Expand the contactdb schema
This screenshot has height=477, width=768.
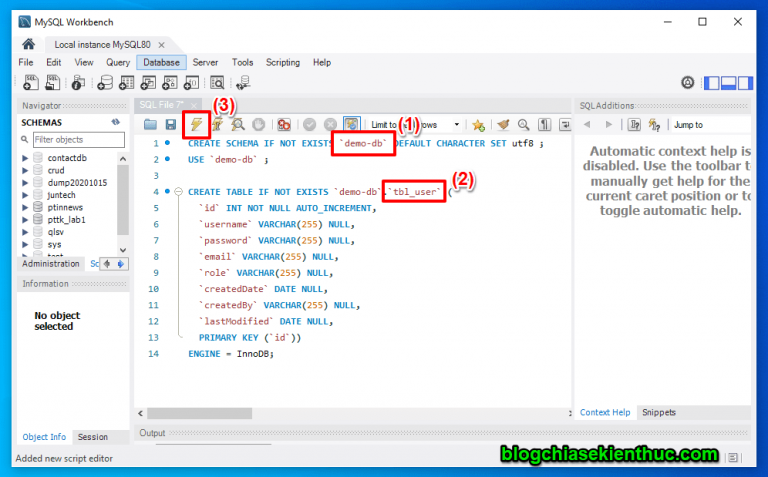pos(25,158)
